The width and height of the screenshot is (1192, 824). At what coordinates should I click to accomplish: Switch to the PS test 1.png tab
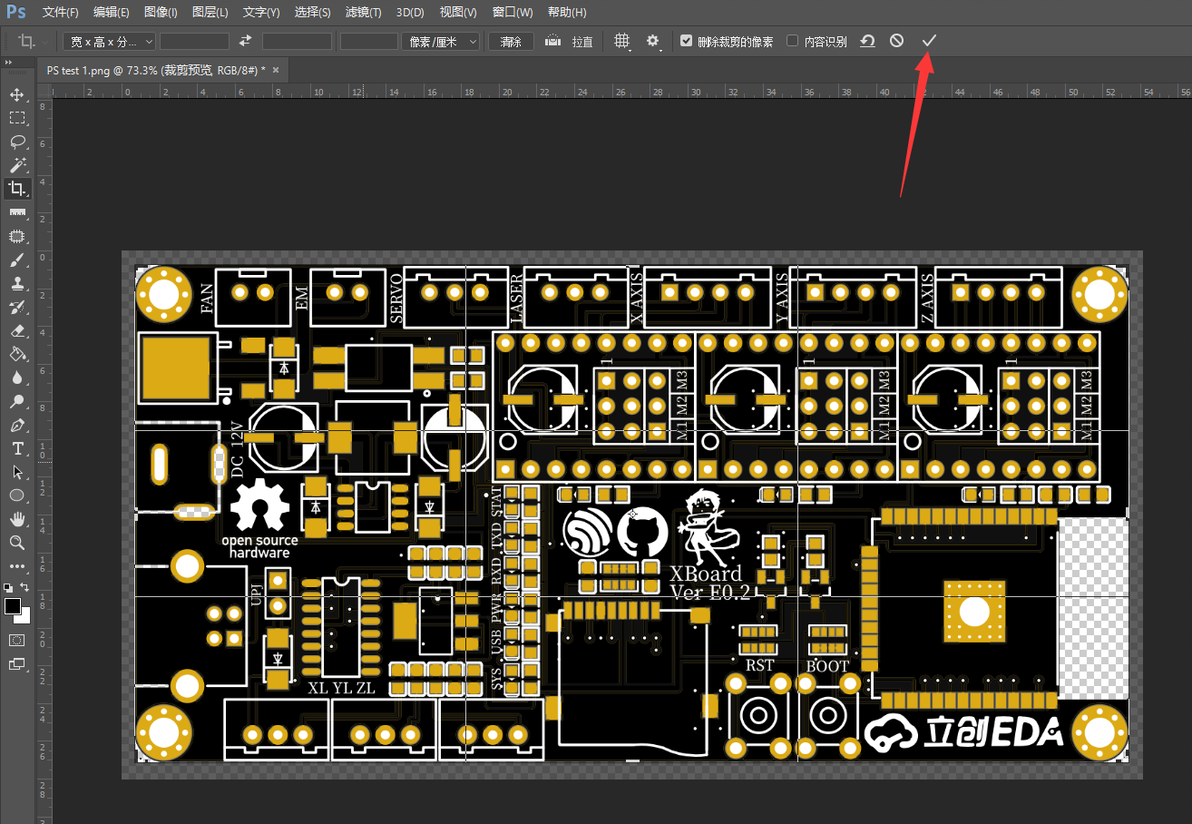click(156, 70)
